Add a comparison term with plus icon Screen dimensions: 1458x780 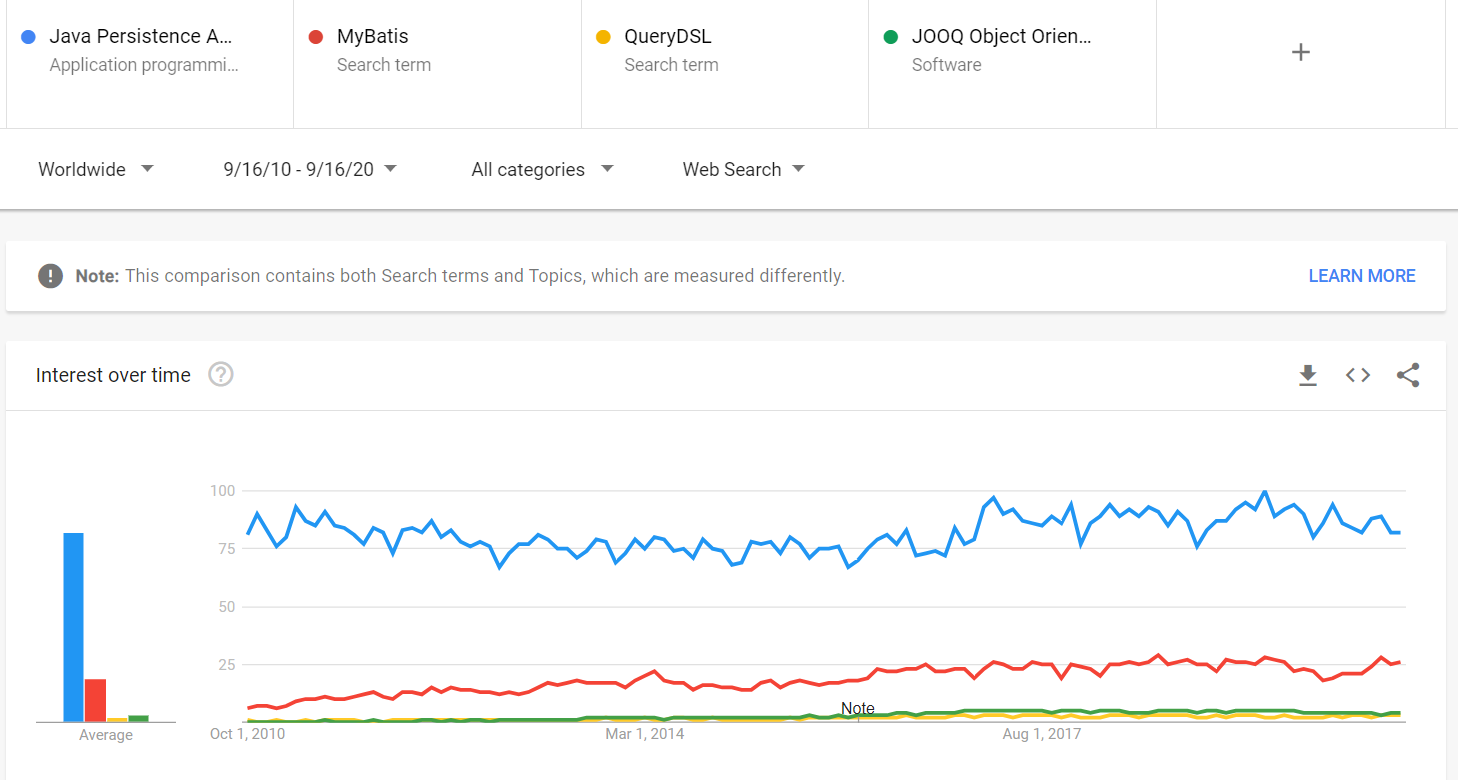(x=1300, y=52)
